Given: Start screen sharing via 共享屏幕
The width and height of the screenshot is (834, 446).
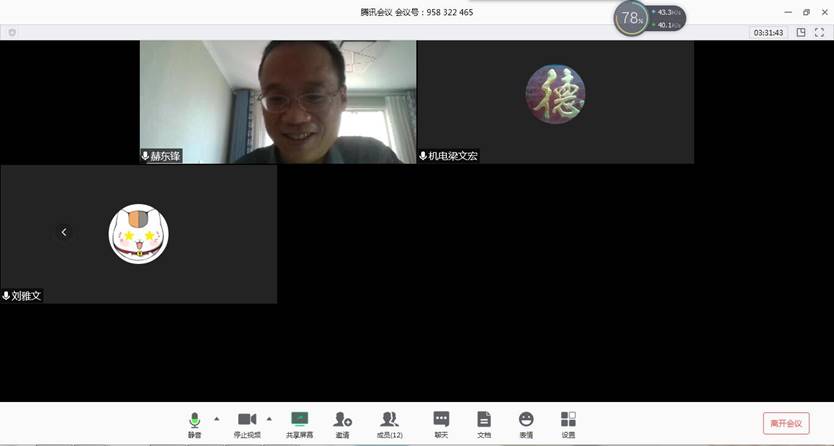Looking at the screenshot, I should 299,423.
